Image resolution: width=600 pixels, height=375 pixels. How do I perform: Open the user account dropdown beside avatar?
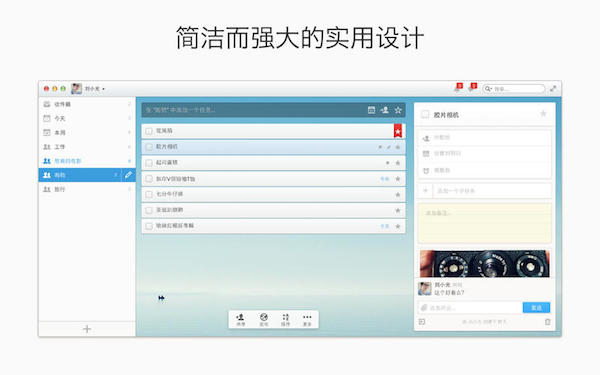pos(95,89)
